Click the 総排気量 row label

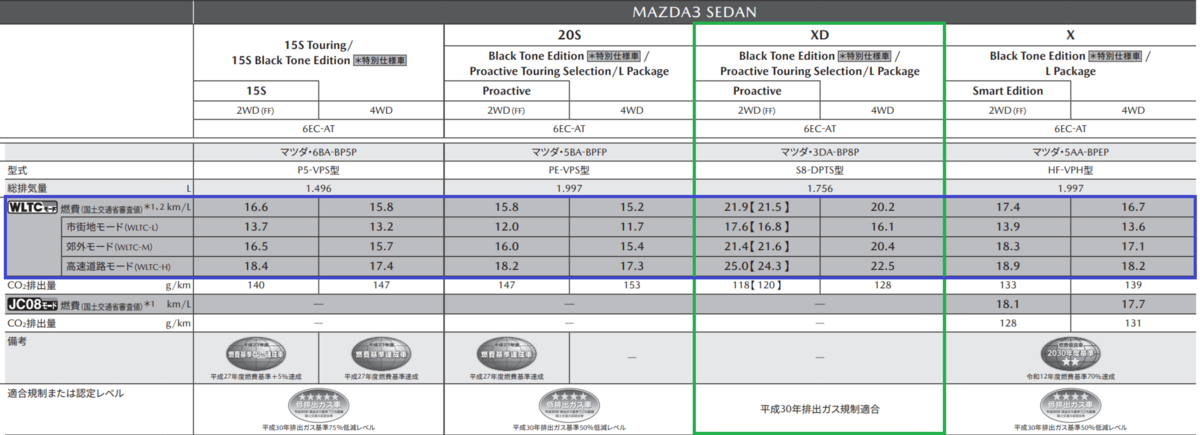pos(27,188)
